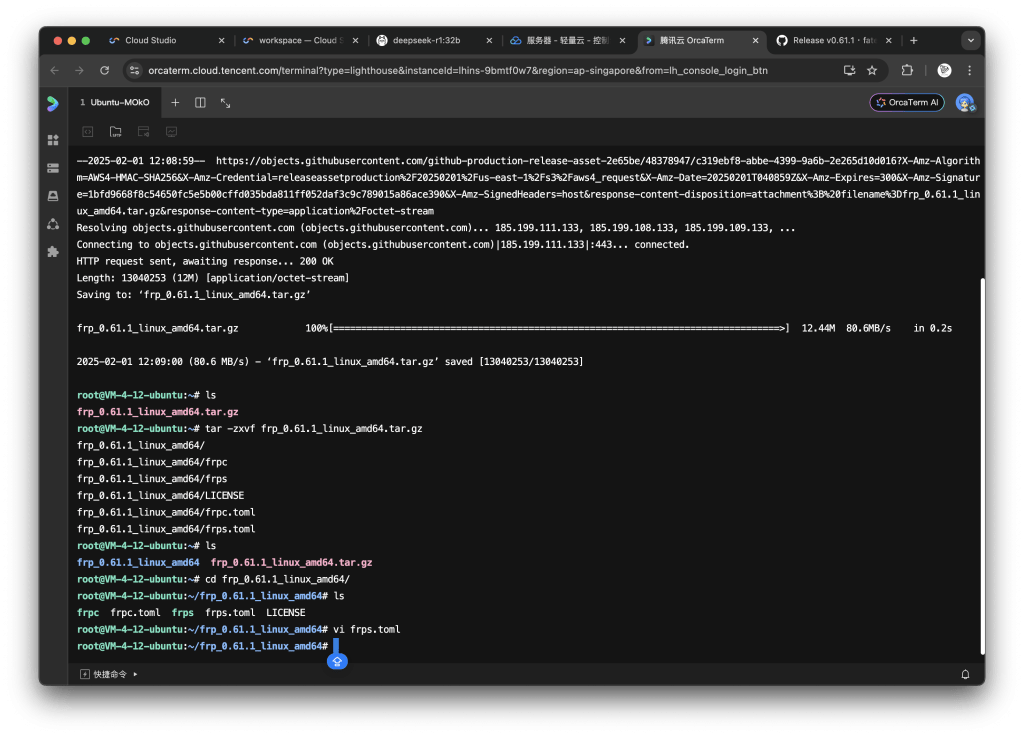
Task: Open the dashboard grid icon in the sidebar
Action: point(53,140)
